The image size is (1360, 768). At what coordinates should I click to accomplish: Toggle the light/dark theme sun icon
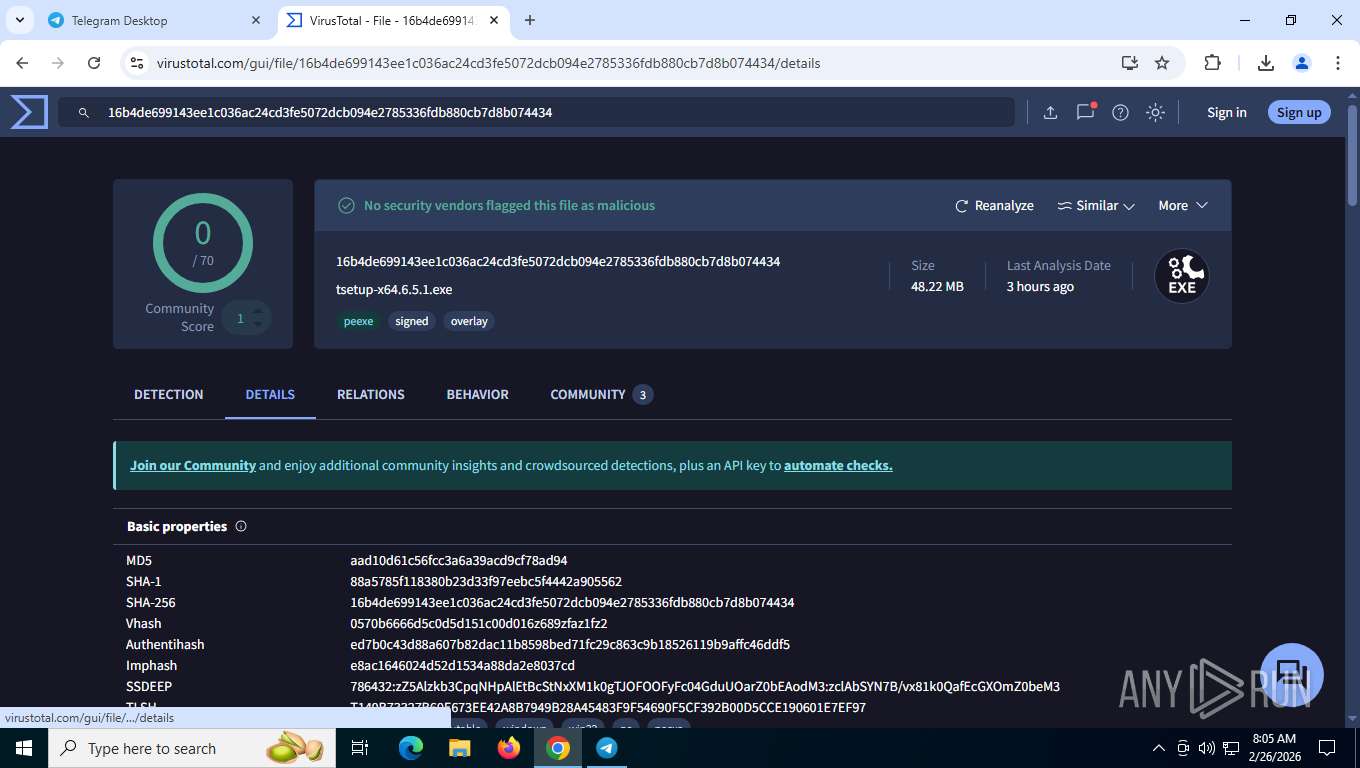(1155, 113)
